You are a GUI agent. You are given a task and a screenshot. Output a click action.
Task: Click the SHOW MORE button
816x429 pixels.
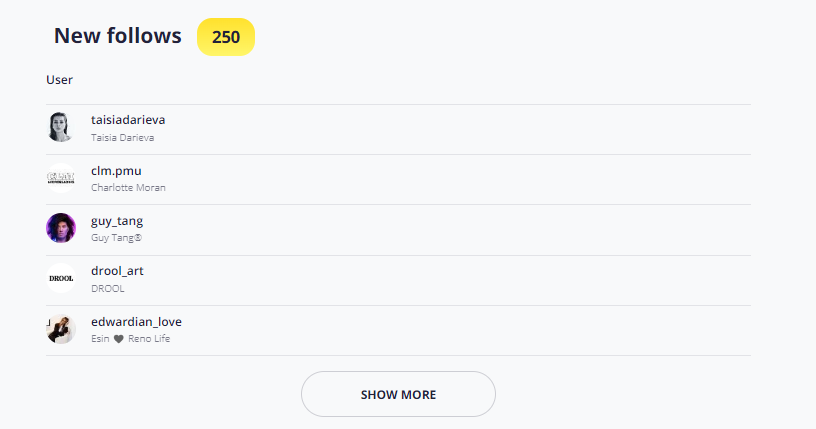pyautogui.click(x=398, y=394)
